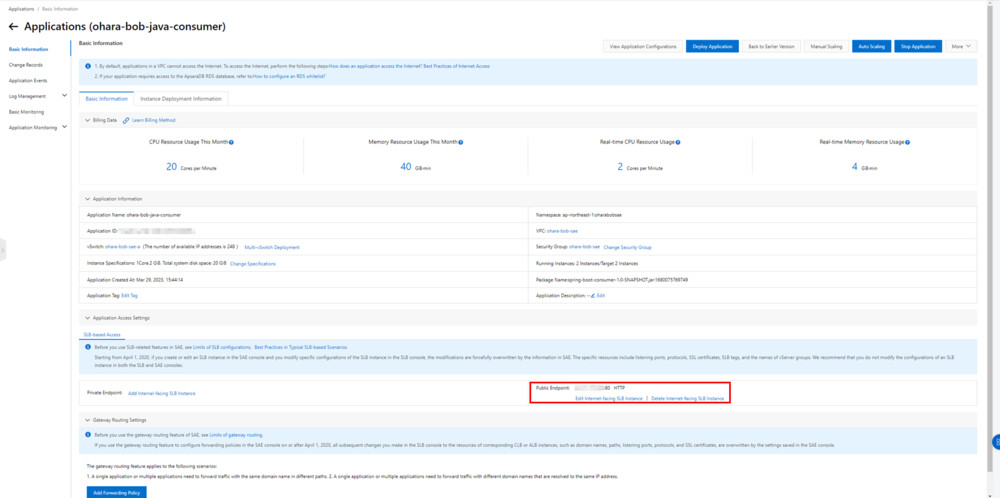Click help icon next to Memory Resource Usage This Month
The image size is (1000, 498).
[x=461, y=143]
